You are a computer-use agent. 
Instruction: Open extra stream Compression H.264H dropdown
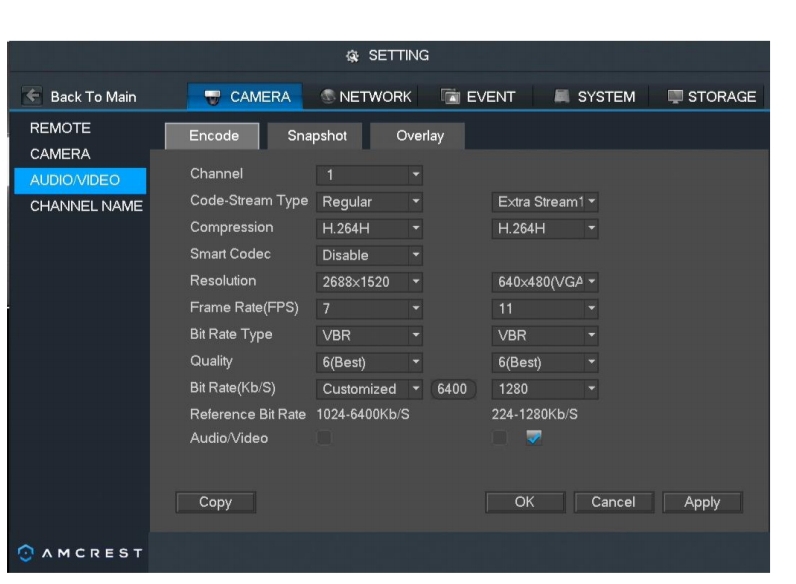coord(545,229)
